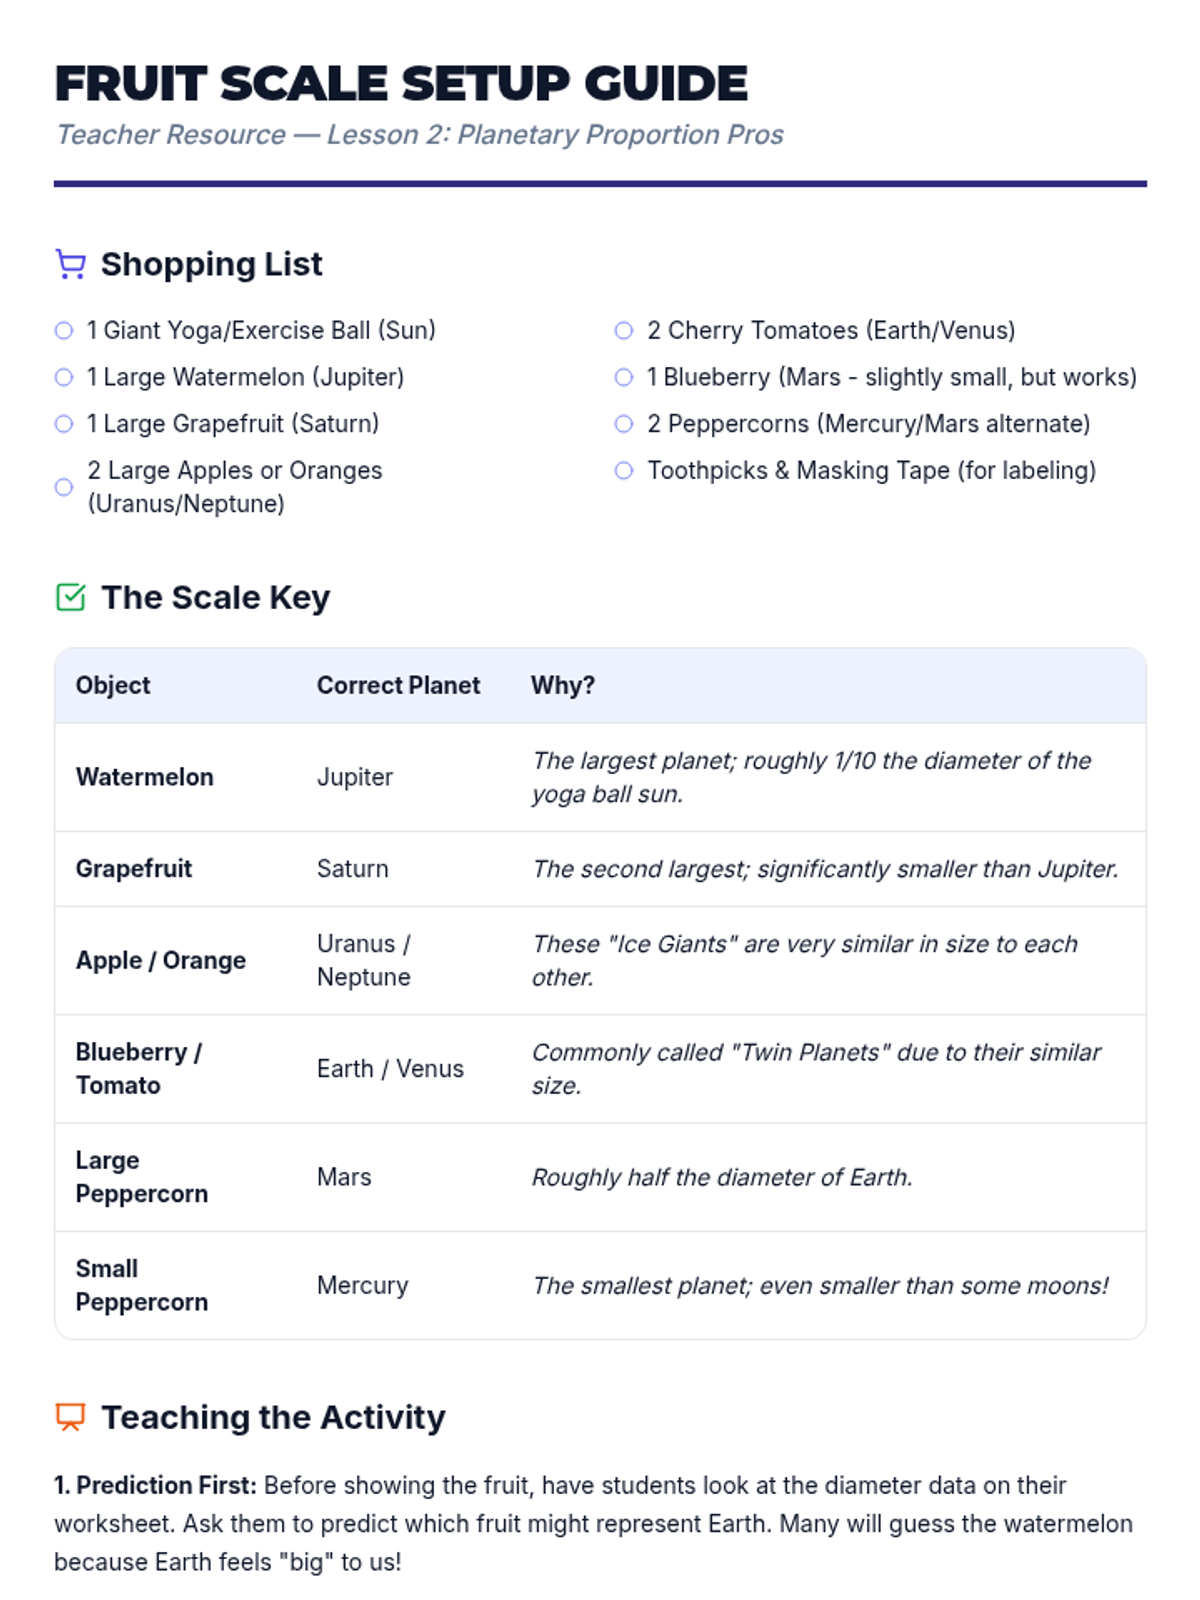Click the orange presentation board icon

click(70, 1417)
